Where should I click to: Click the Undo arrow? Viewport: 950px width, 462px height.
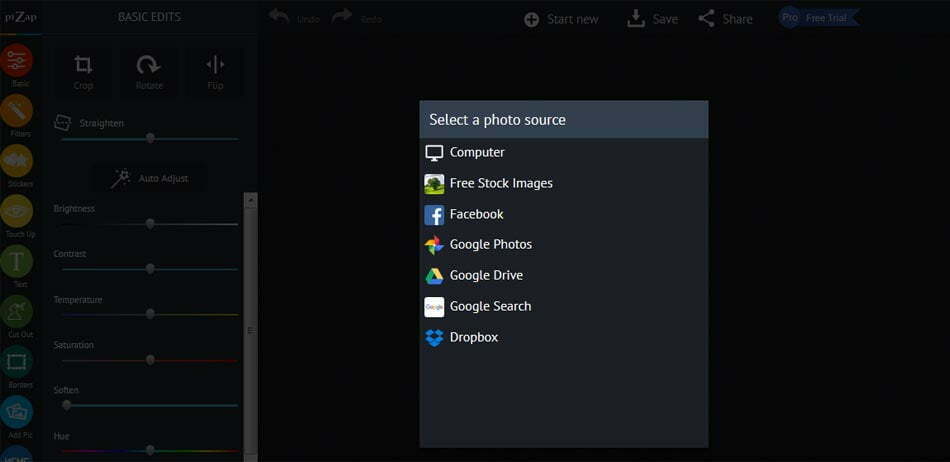pos(279,16)
